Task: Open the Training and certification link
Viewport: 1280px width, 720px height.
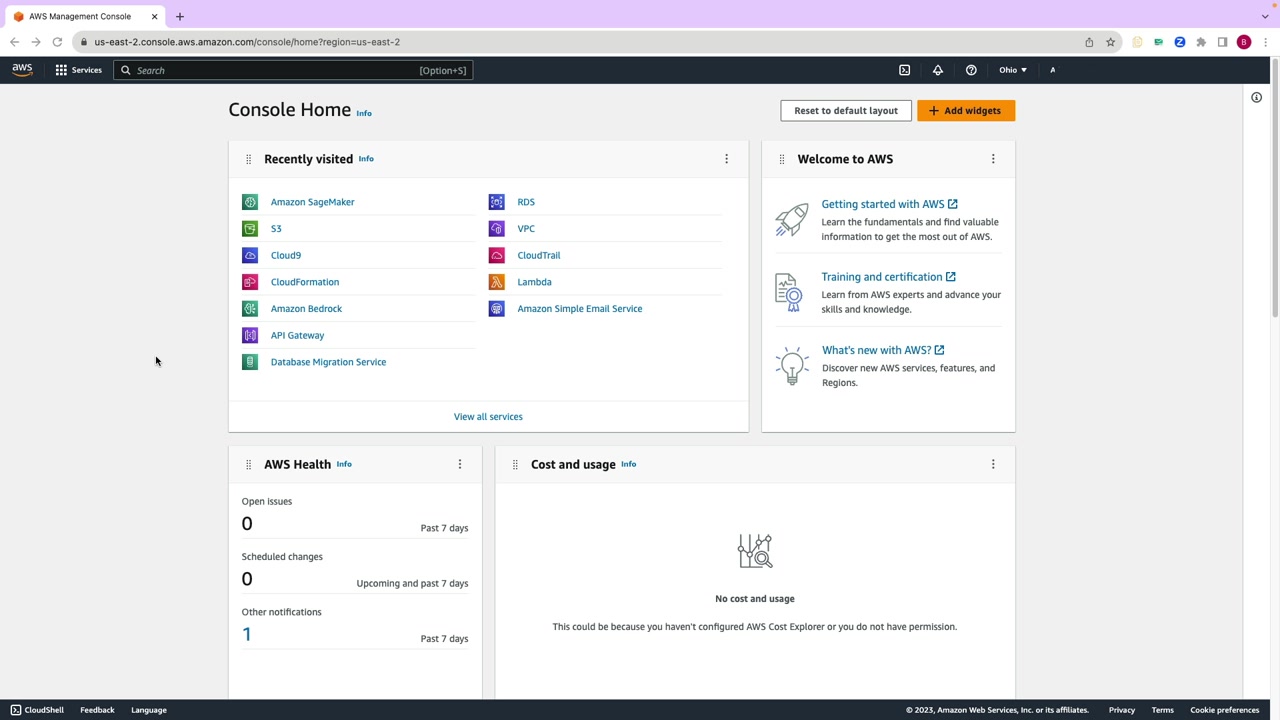Action: [888, 277]
